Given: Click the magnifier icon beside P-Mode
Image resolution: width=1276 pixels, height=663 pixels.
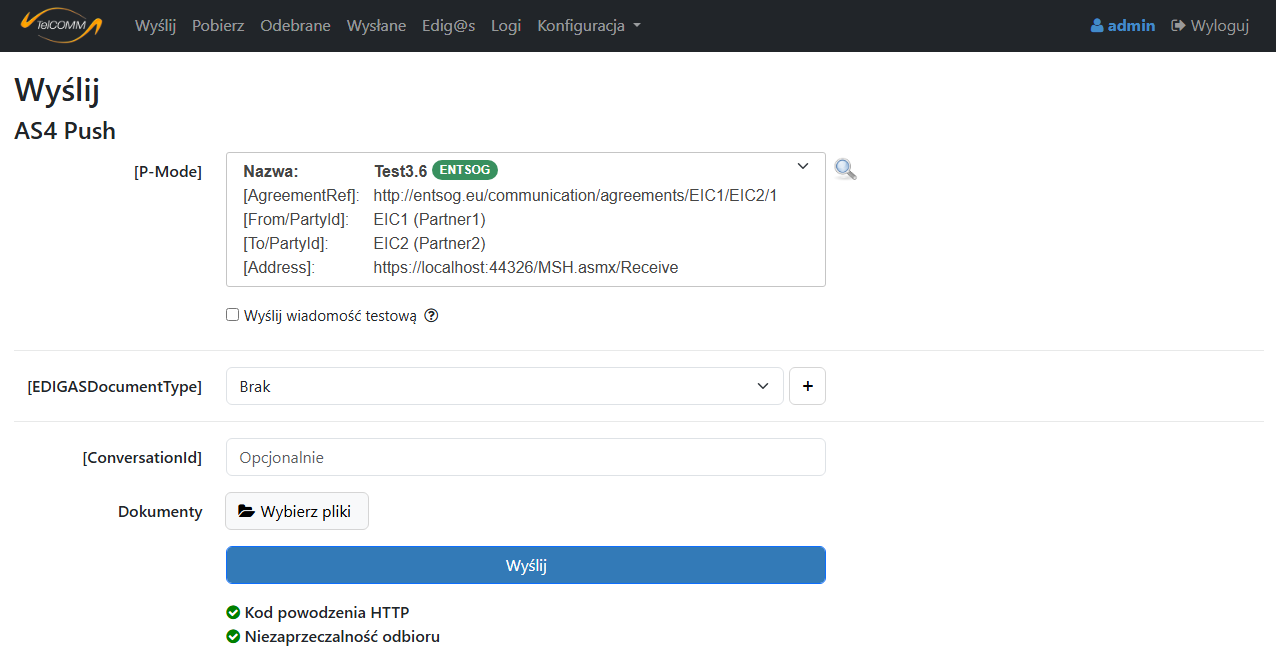Looking at the screenshot, I should point(845,169).
